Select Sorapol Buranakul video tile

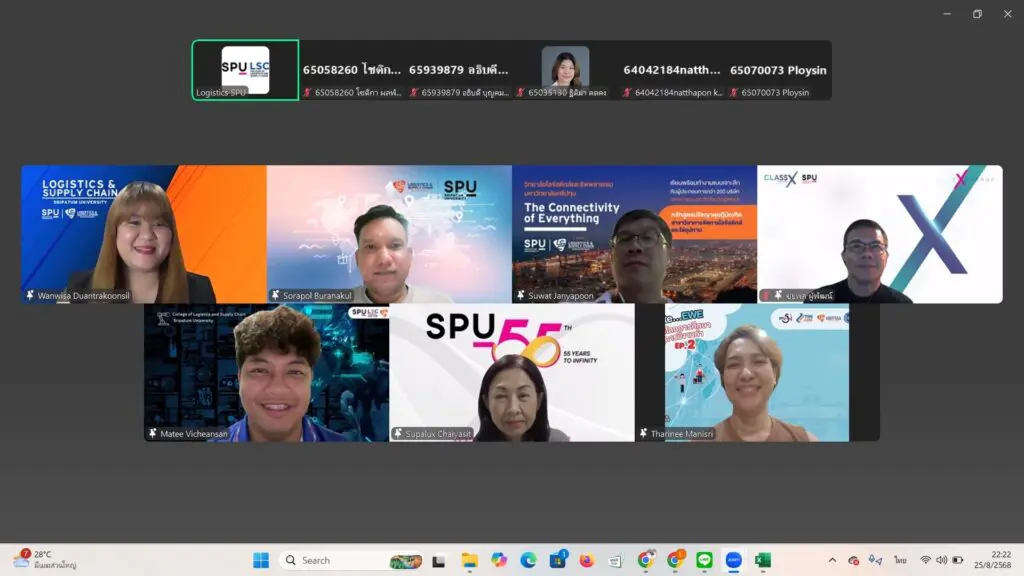(389, 234)
